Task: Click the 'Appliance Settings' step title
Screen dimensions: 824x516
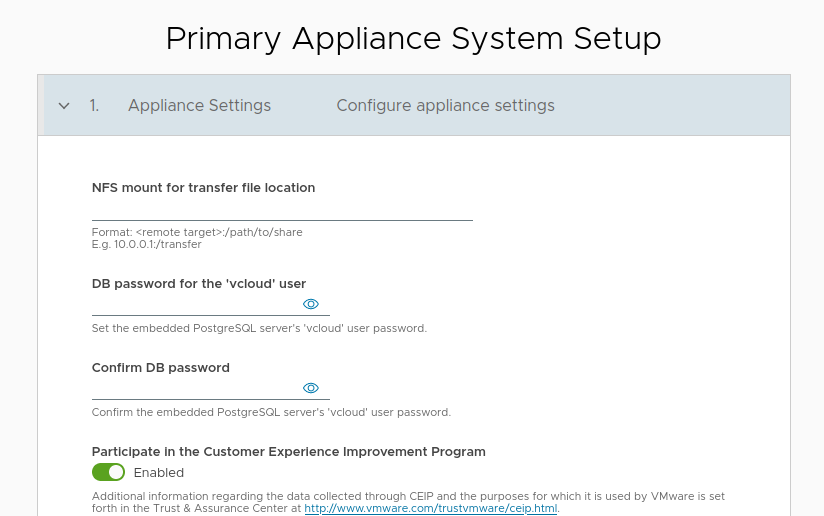Action: coord(199,106)
